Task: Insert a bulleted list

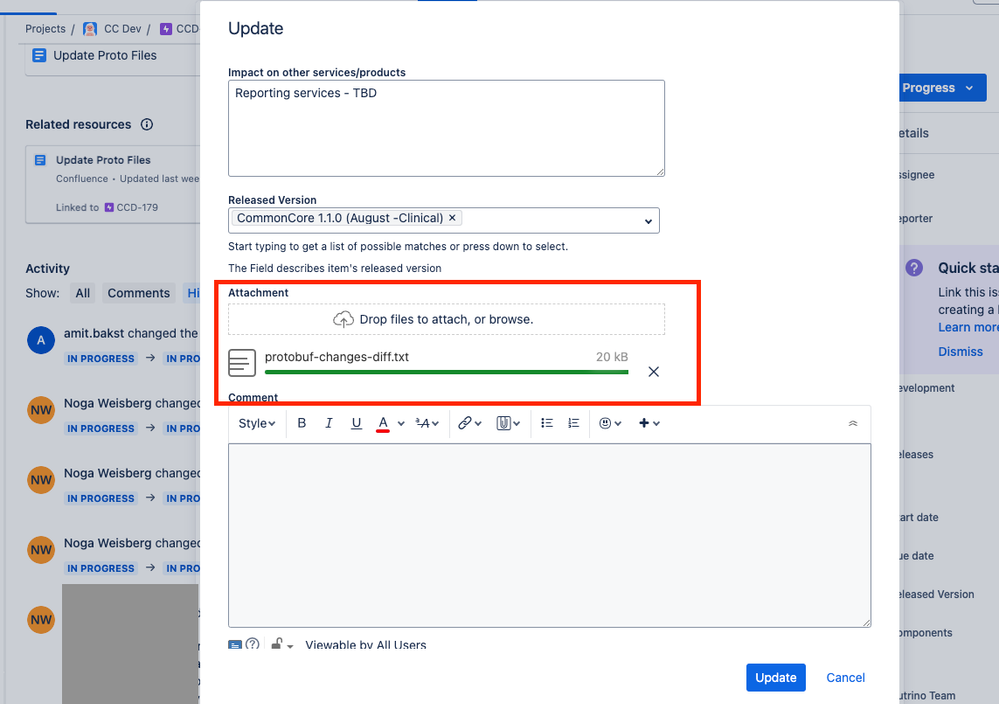Action: (x=547, y=423)
